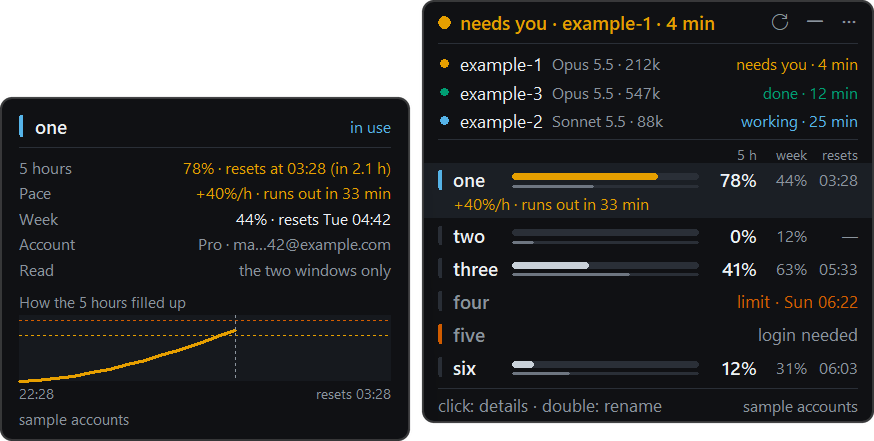874x441 pixels.
Task: Open details for account 'four'
Action: point(648,302)
